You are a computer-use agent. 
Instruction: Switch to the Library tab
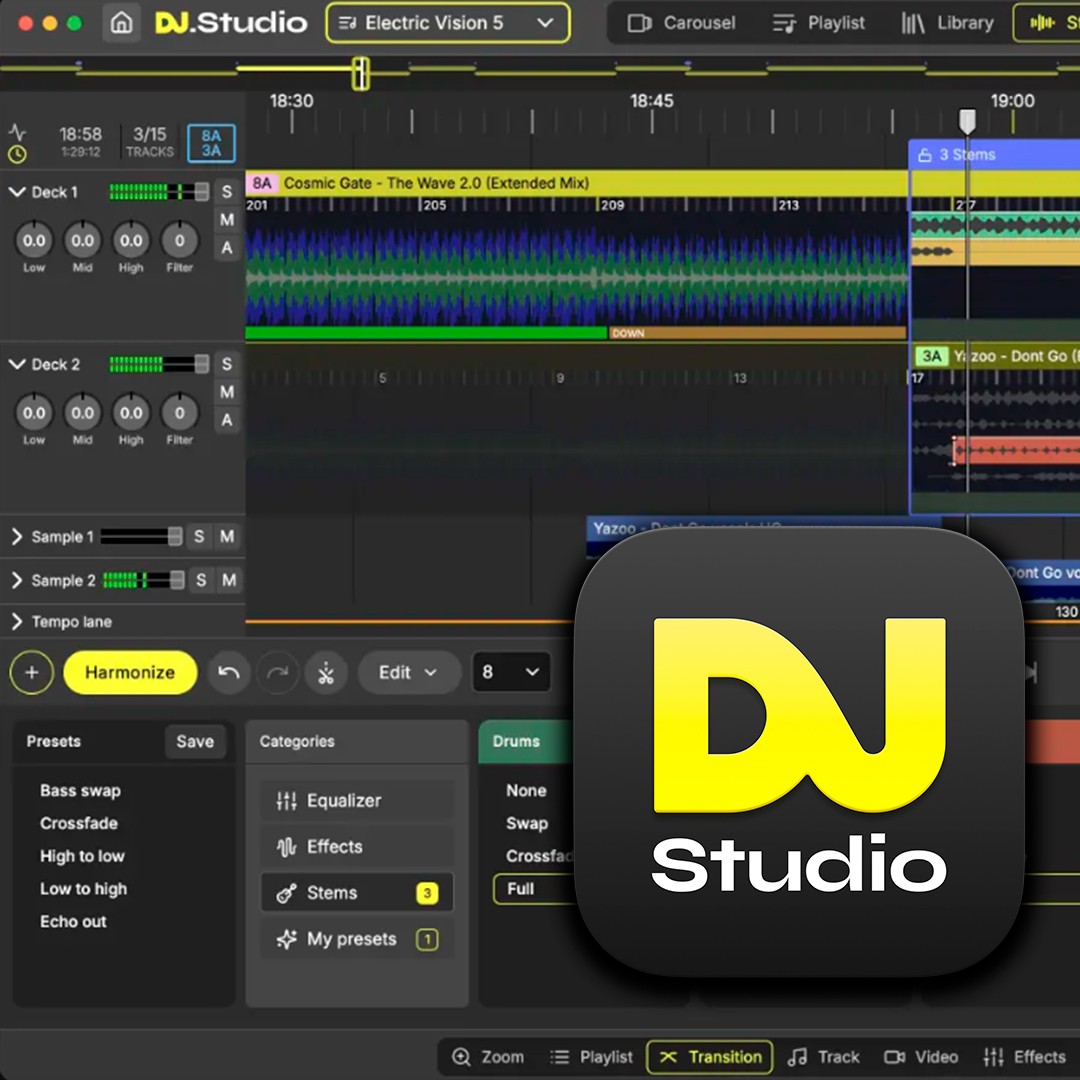click(947, 23)
